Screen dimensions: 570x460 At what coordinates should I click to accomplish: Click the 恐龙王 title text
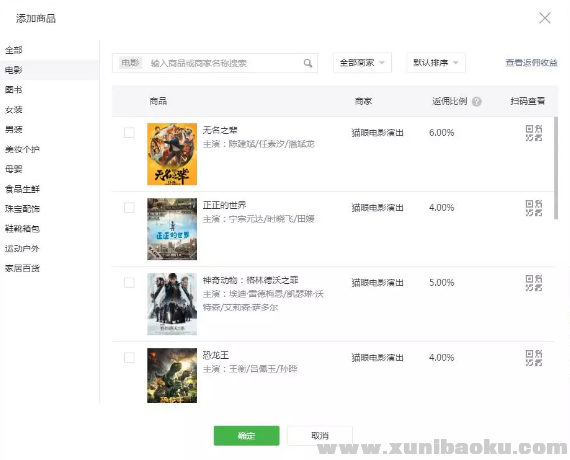[216, 355]
